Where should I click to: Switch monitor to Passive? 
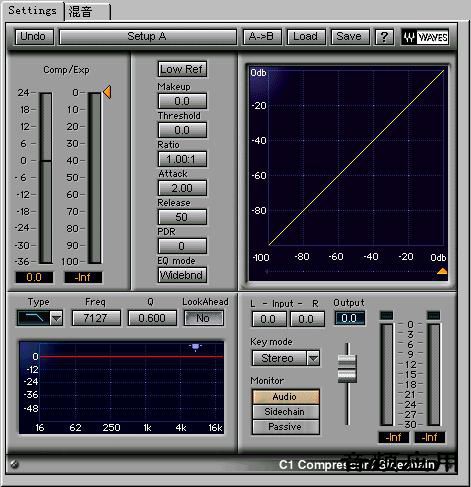[x=286, y=427]
